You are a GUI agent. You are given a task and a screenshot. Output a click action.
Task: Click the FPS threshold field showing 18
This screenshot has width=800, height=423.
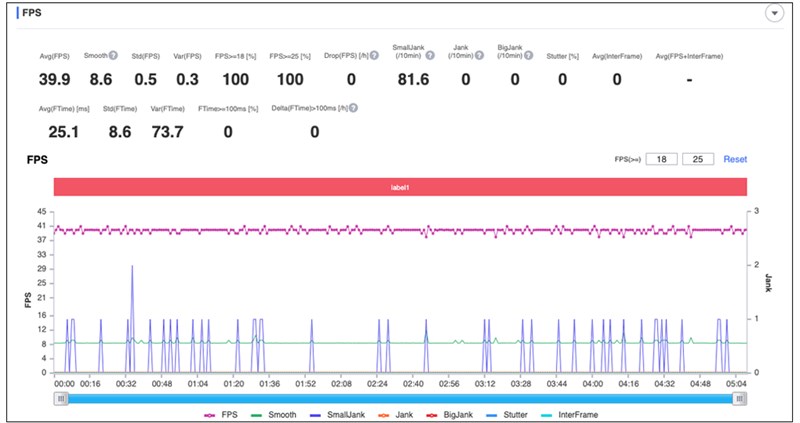pos(660,159)
